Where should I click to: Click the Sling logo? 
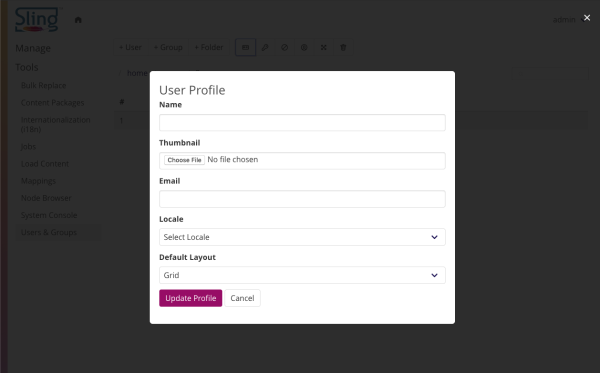pos(38,19)
